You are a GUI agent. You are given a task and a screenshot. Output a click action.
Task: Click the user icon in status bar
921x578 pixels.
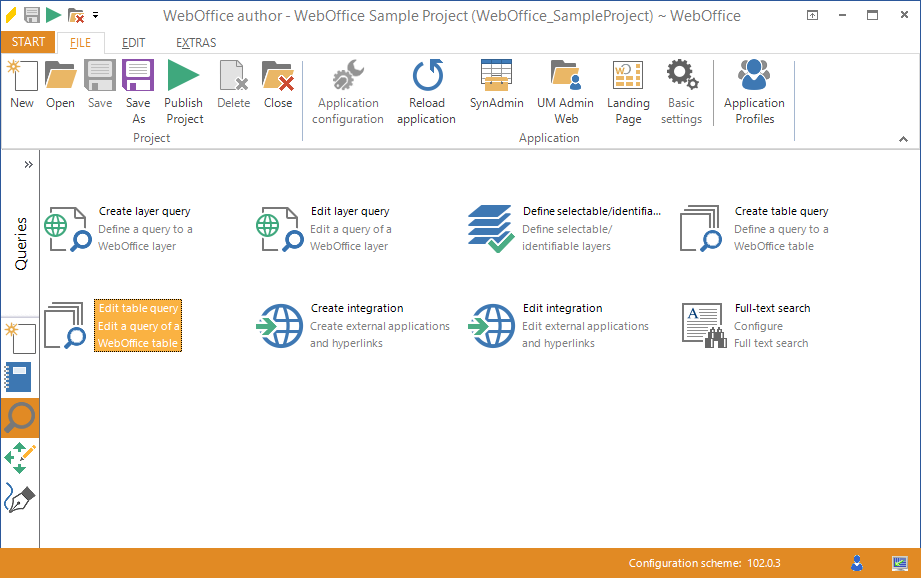point(857,563)
